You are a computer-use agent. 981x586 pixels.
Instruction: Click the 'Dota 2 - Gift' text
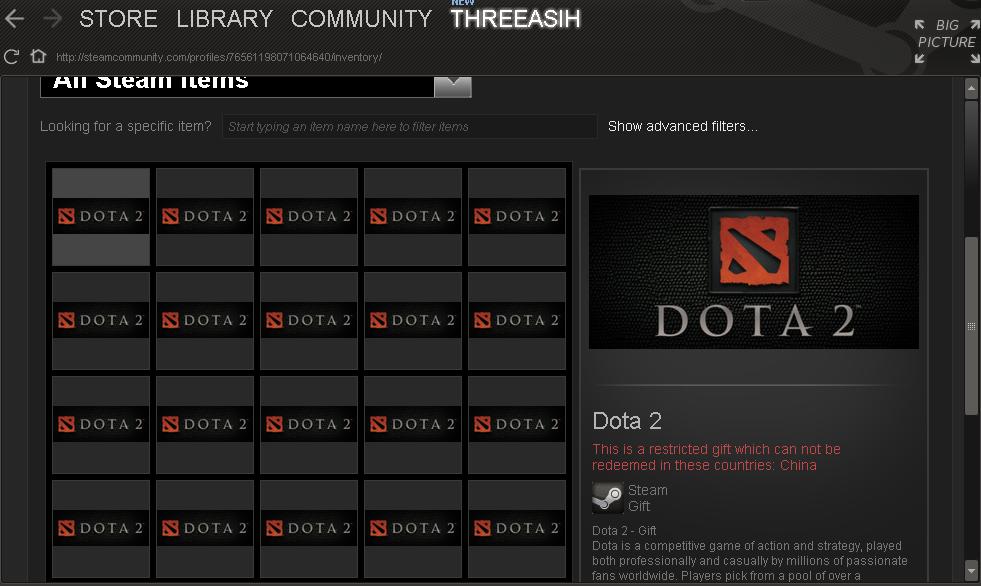click(x=624, y=530)
